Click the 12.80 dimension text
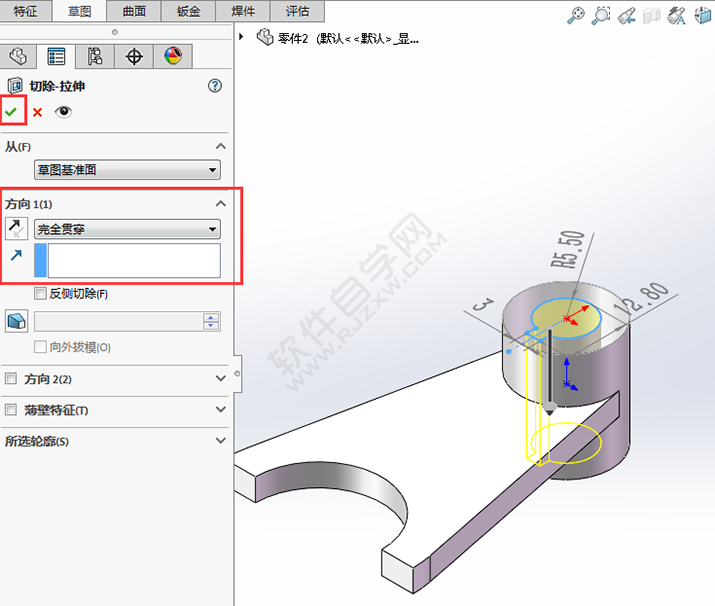Viewport: 715px width, 606px height. pos(641,299)
